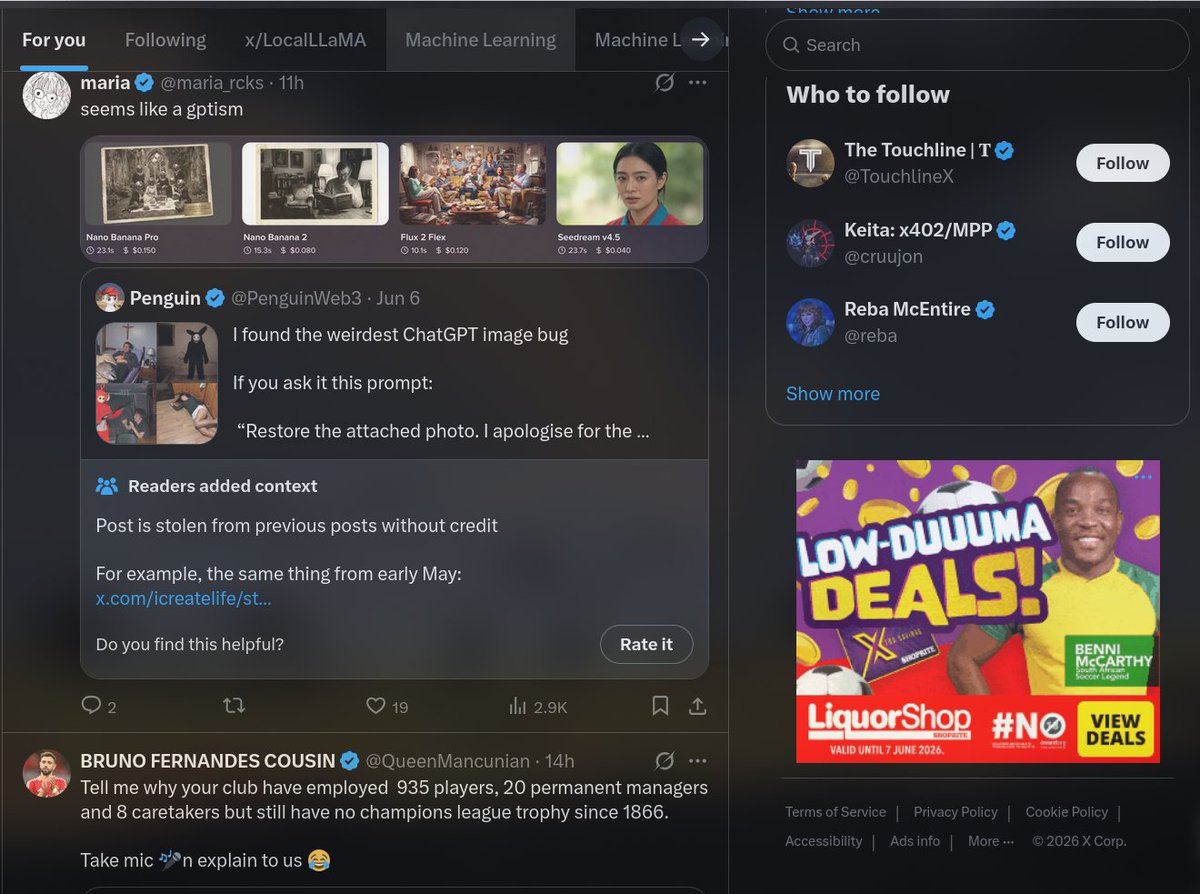The height and width of the screenshot is (894, 1200).
Task: Click the Readers added context people icon
Action: click(x=107, y=486)
